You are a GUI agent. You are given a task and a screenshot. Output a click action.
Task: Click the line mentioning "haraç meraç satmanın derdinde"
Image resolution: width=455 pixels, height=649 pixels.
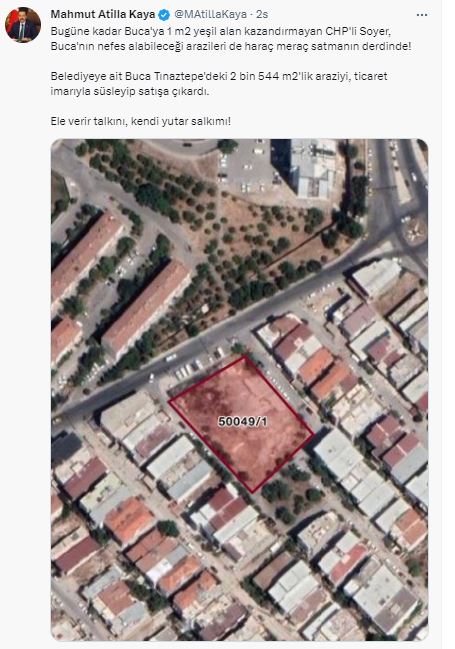[x=231, y=46]
